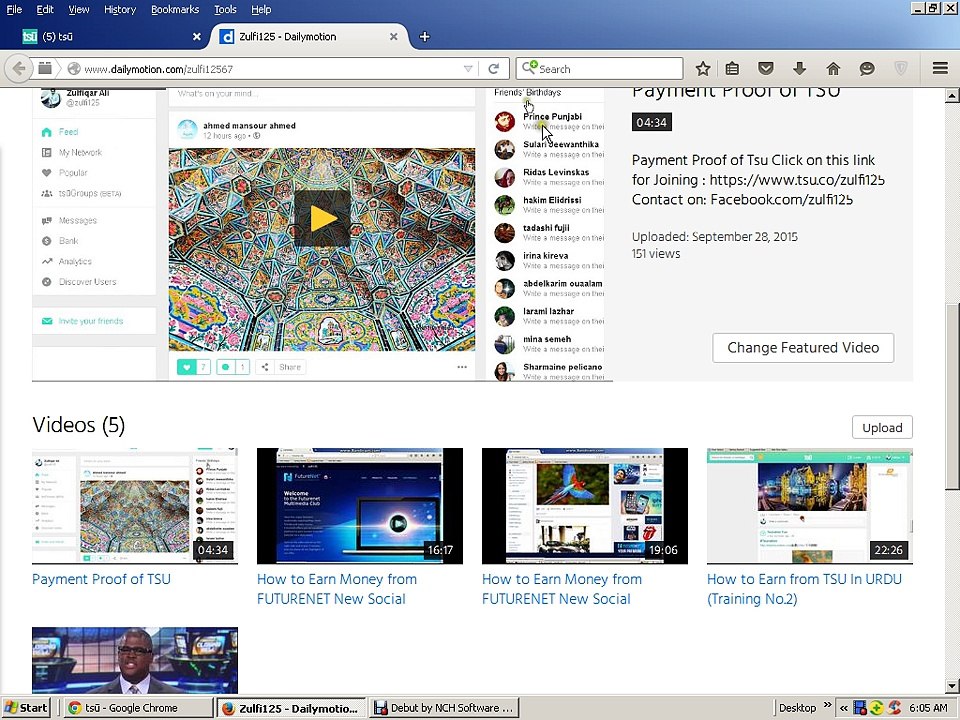This screenshot has width=960, height=720.
Task: Open the Edit menu
Action: (x=45, y=9)
